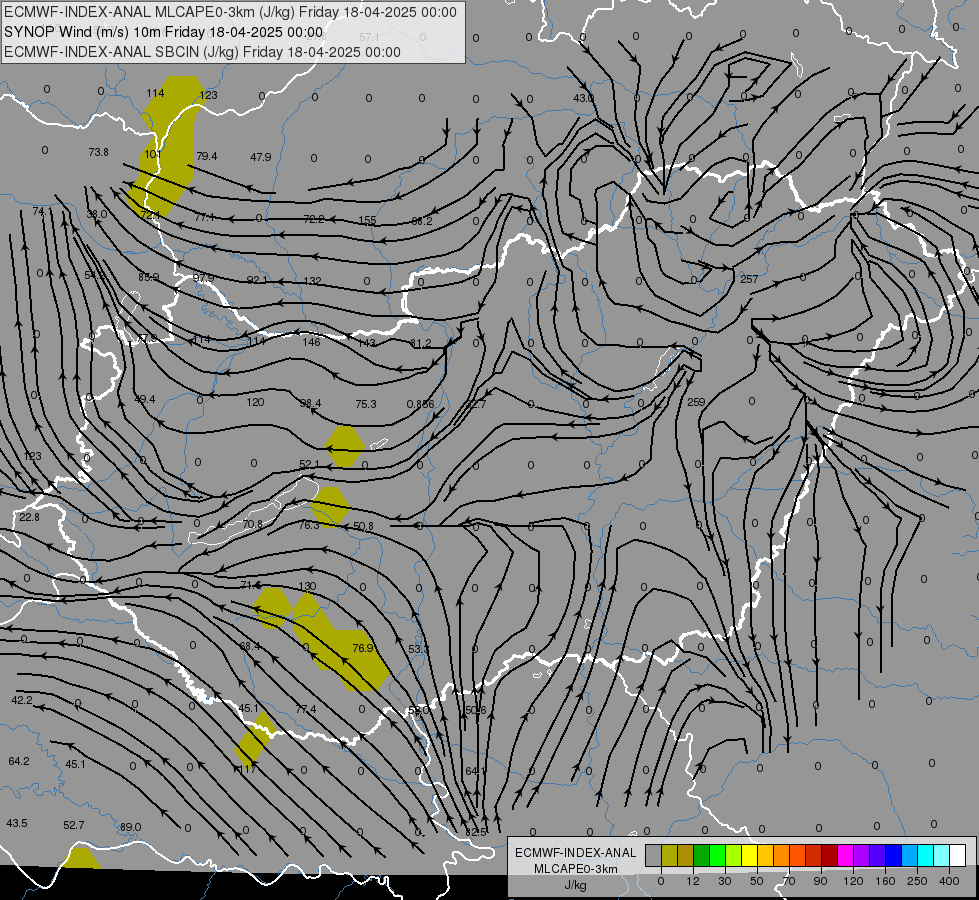
Task: Click the legend tick label '160'
Action: 885,881
